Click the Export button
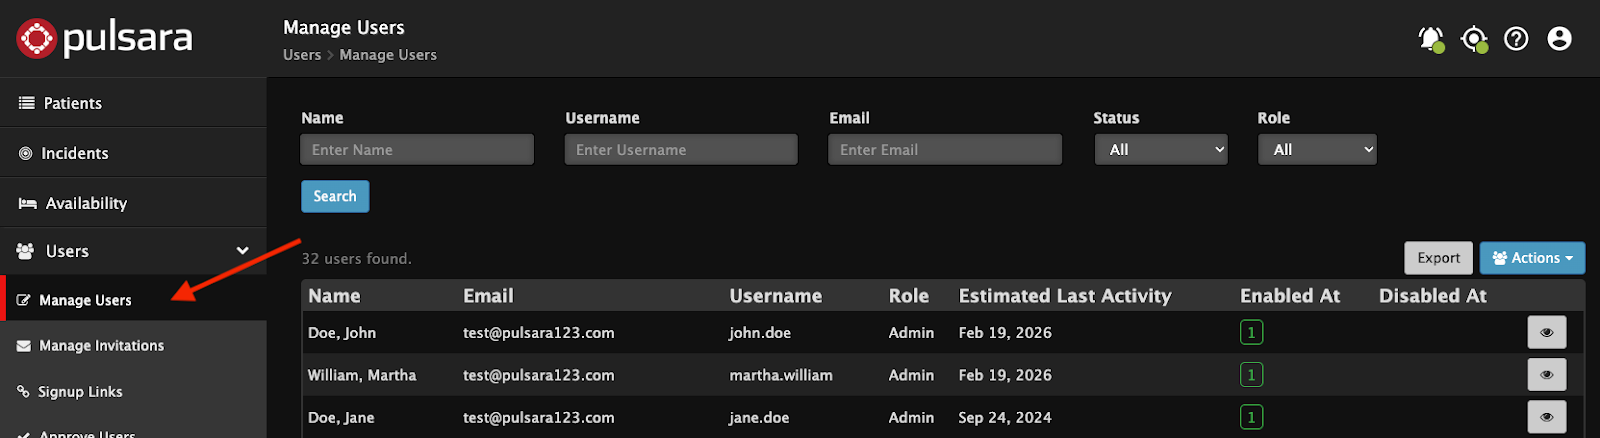This screenshot has width=1600, height=438. click(1438, 258)
